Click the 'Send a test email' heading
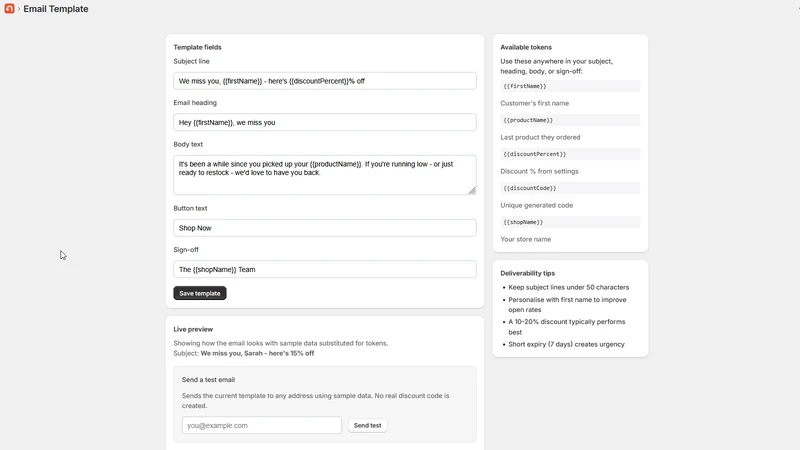The height and width of the screenshot is (450, 800). 208,380
